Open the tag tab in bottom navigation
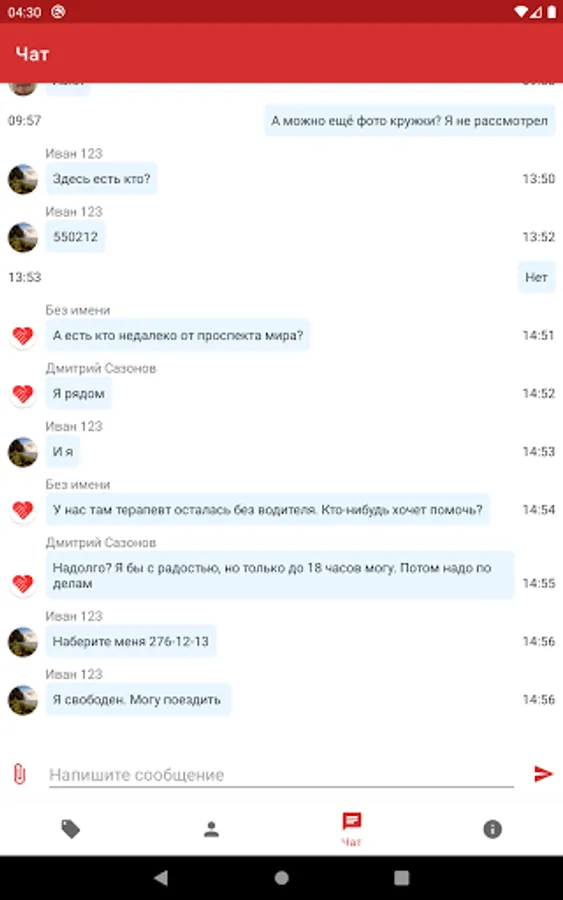 tap(71, 829)
